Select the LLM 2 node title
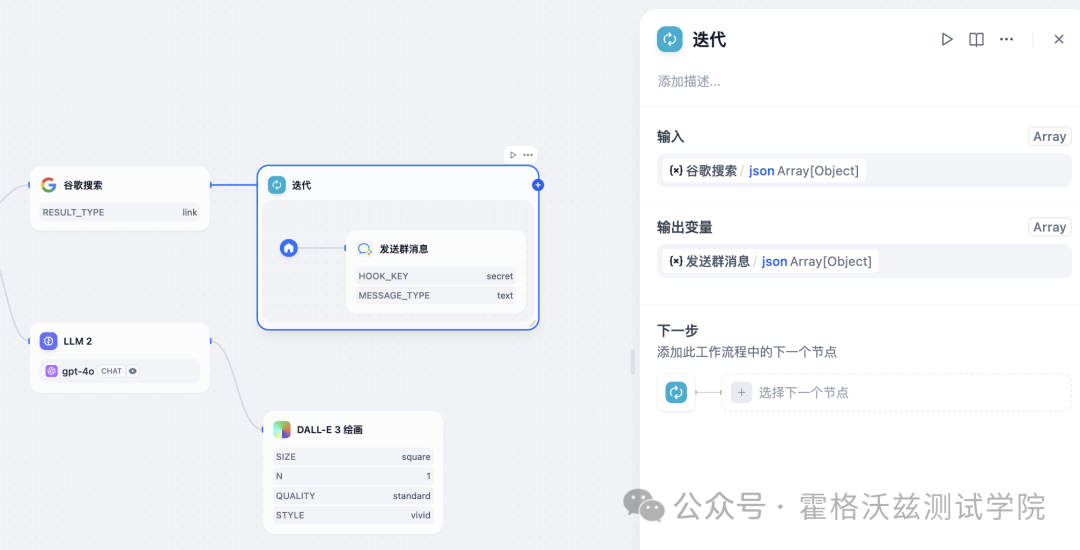1080x550 pixels. pyautogui.click(x=78, y=341)
